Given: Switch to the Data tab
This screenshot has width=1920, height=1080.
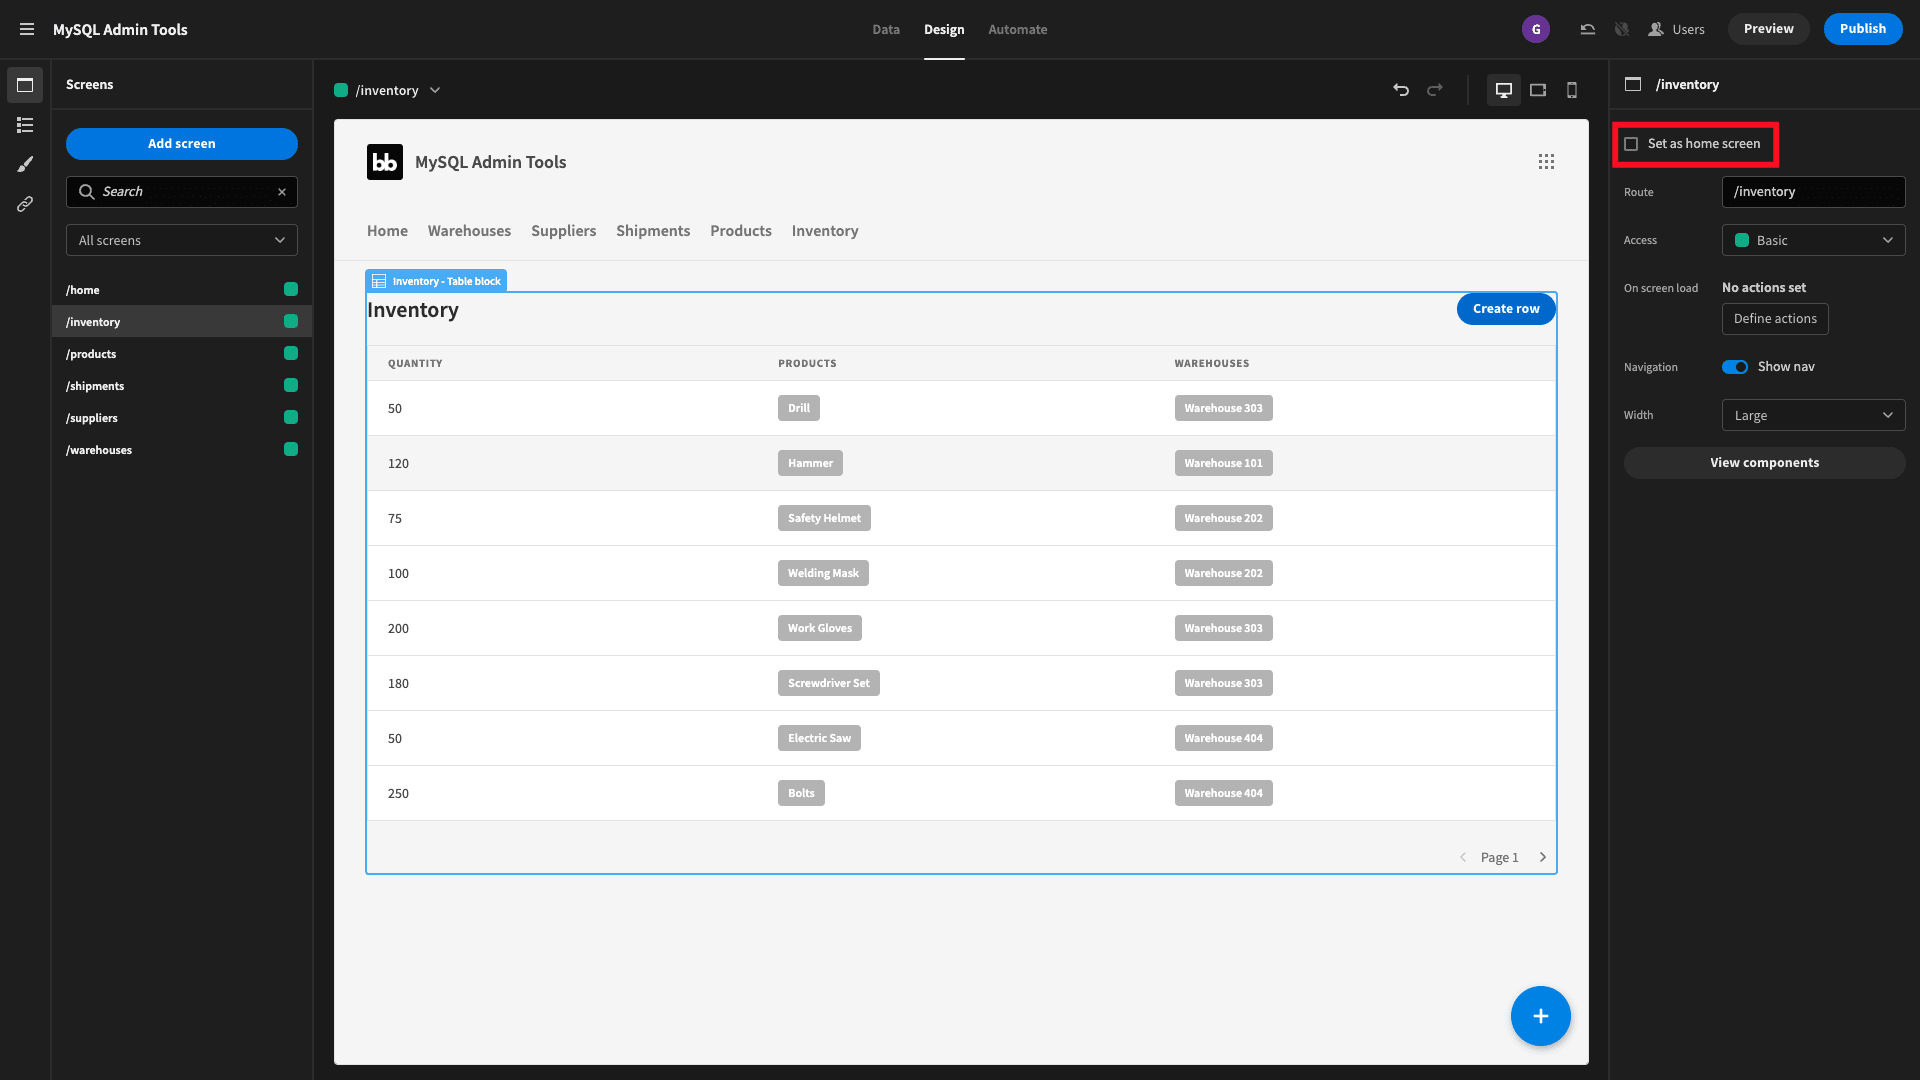Looking at the screenshot, I should coord(885,29).
